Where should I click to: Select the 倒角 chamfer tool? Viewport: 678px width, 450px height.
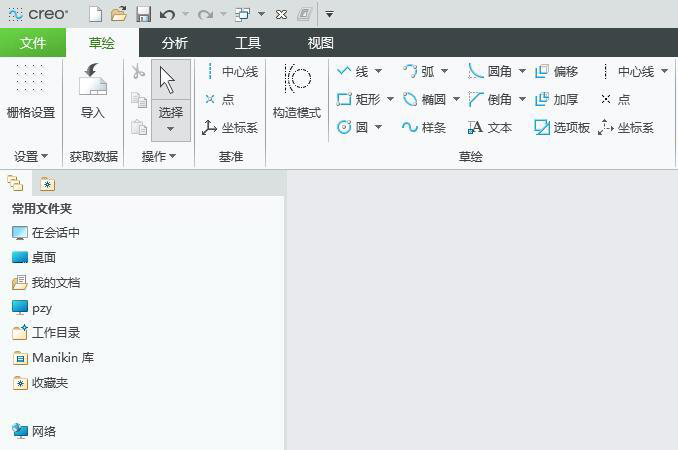coord(490,99)
